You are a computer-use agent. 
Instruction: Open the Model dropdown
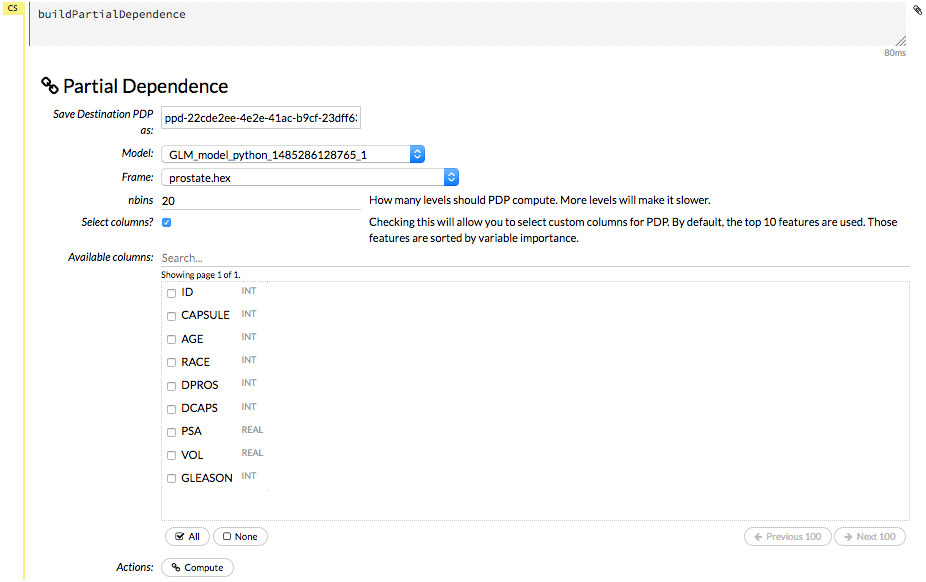[293, 154]
